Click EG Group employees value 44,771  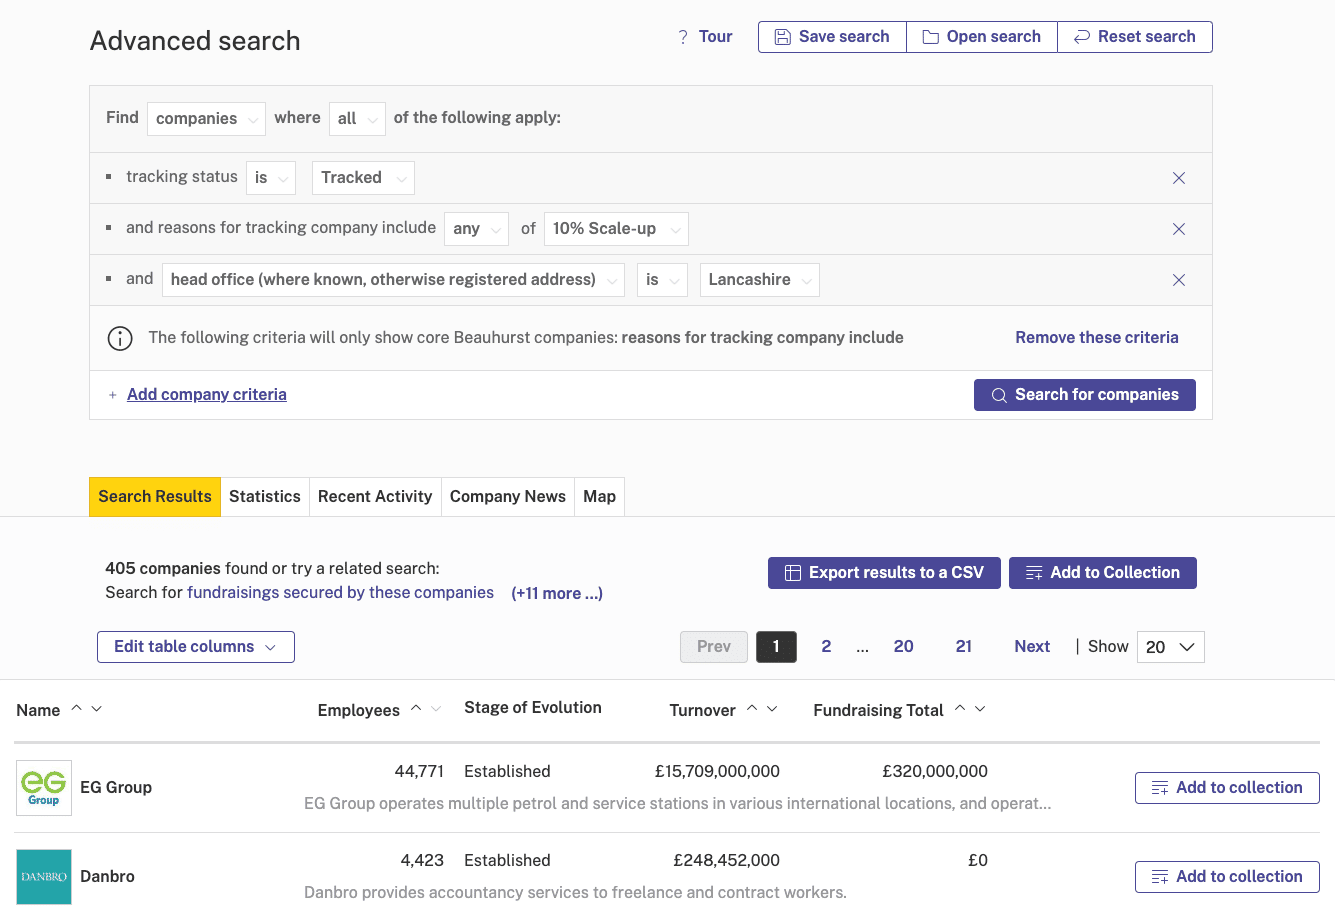(x=419, y=772)
